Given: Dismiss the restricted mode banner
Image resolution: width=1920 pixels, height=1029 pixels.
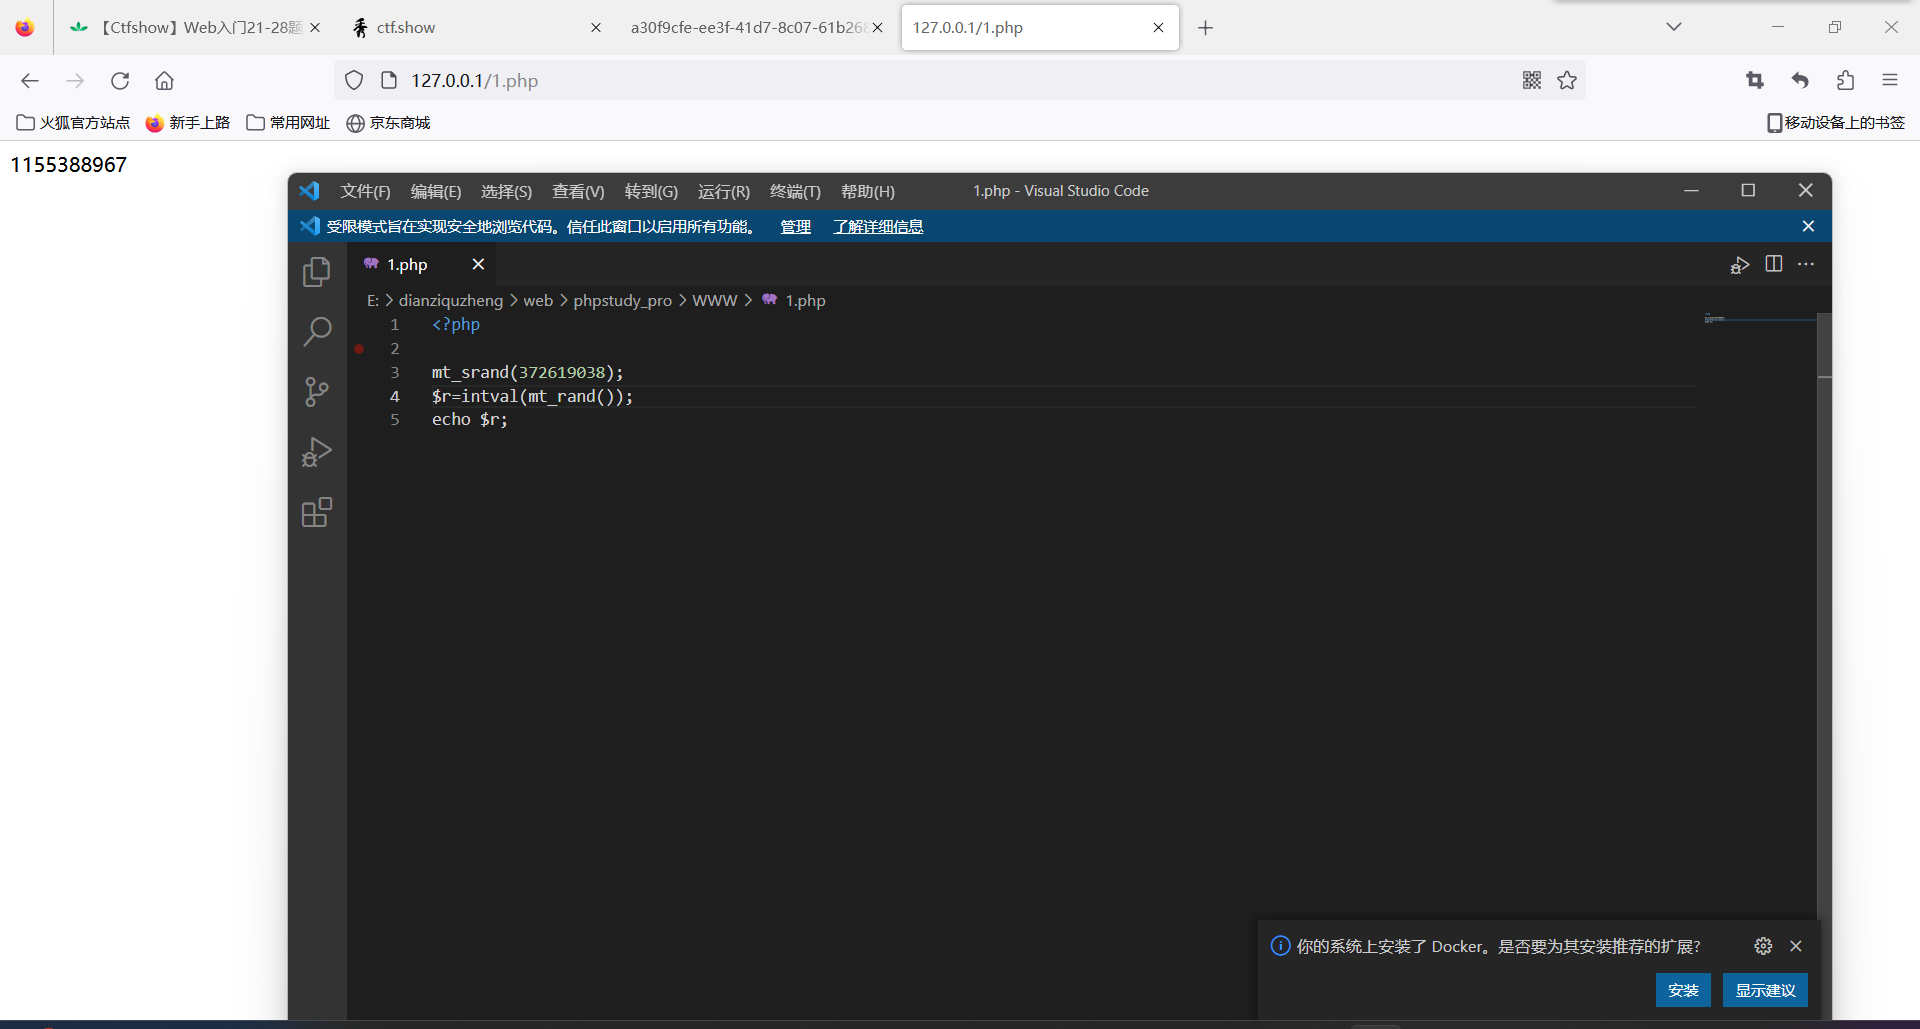Looking at the screenshot, I should [x=1808, y=227].
